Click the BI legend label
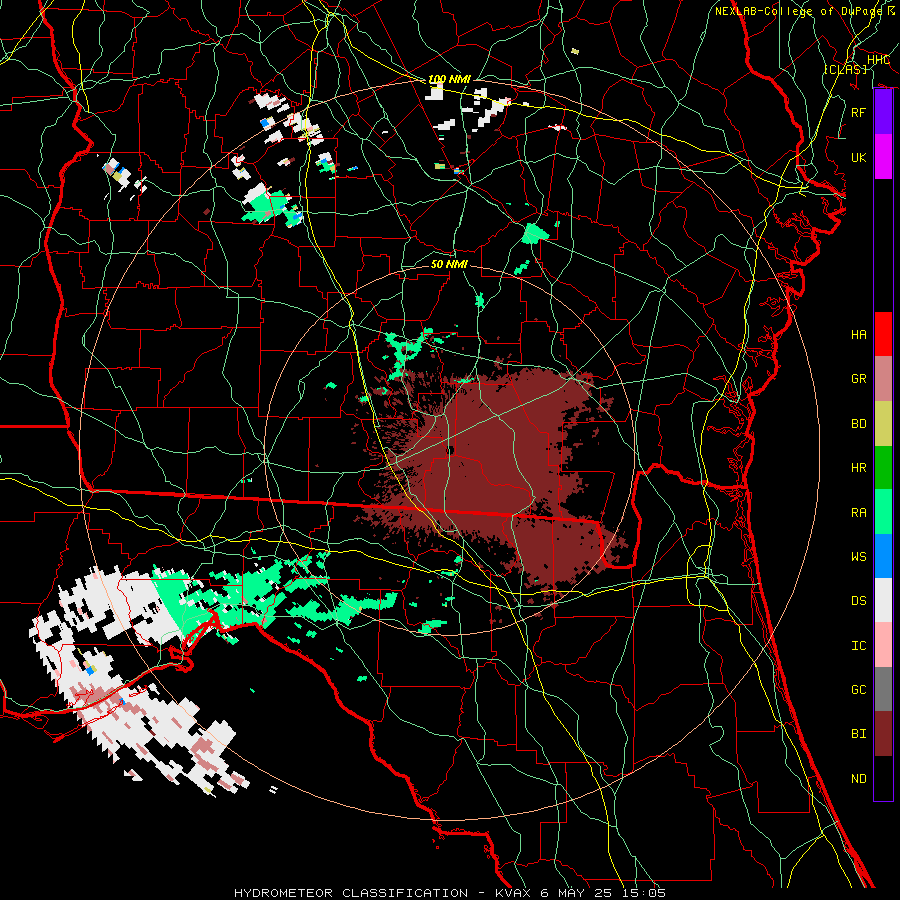 (859, 734)
